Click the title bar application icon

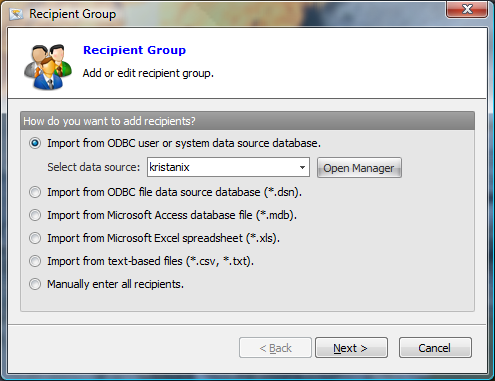pos(16,14)
